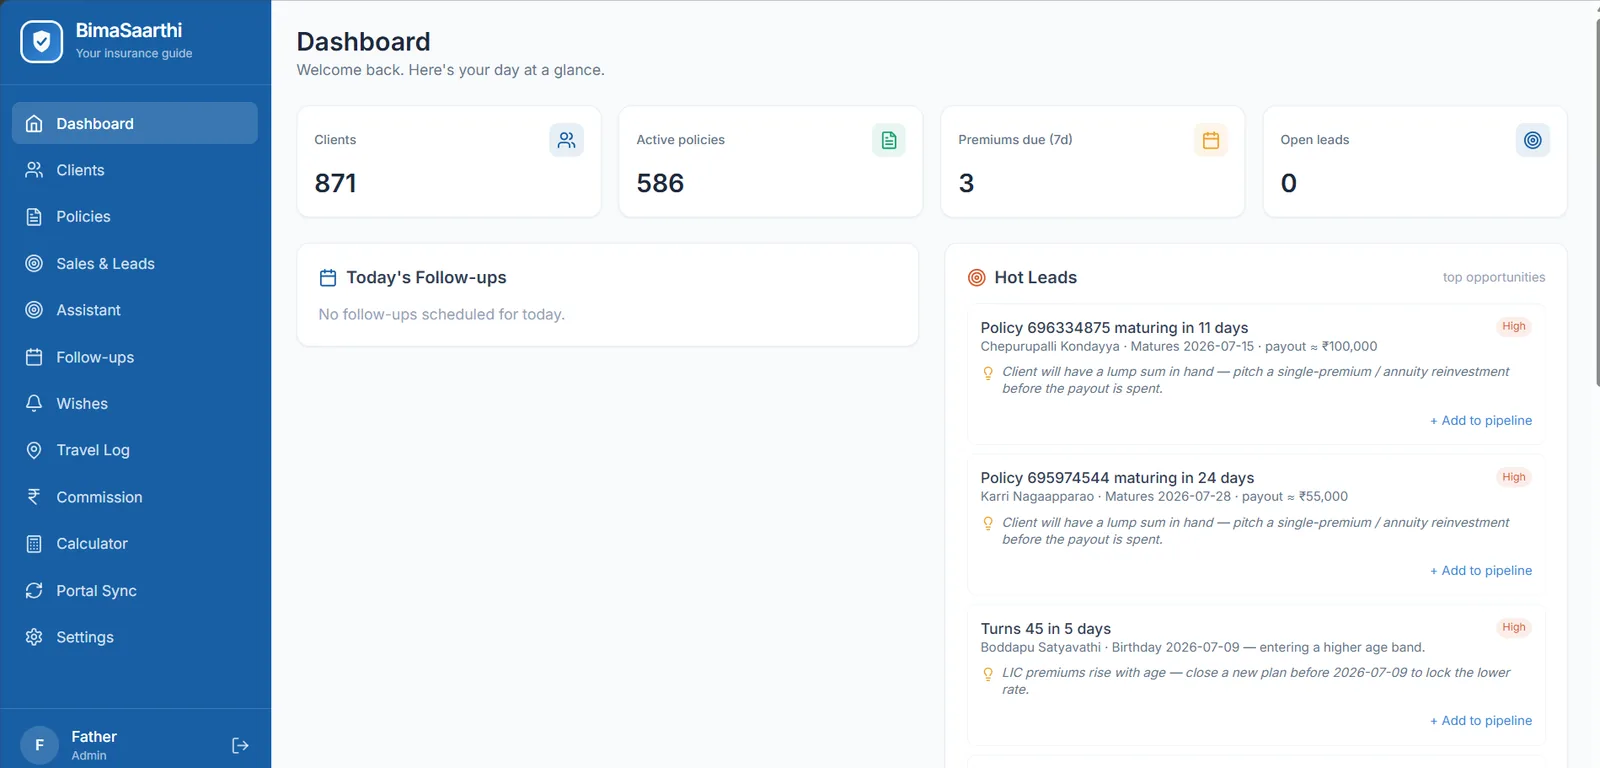Click the Policies document icon in sidebar
The width and height of the screenshot is (1600, 768).
(x=34, y=217)
